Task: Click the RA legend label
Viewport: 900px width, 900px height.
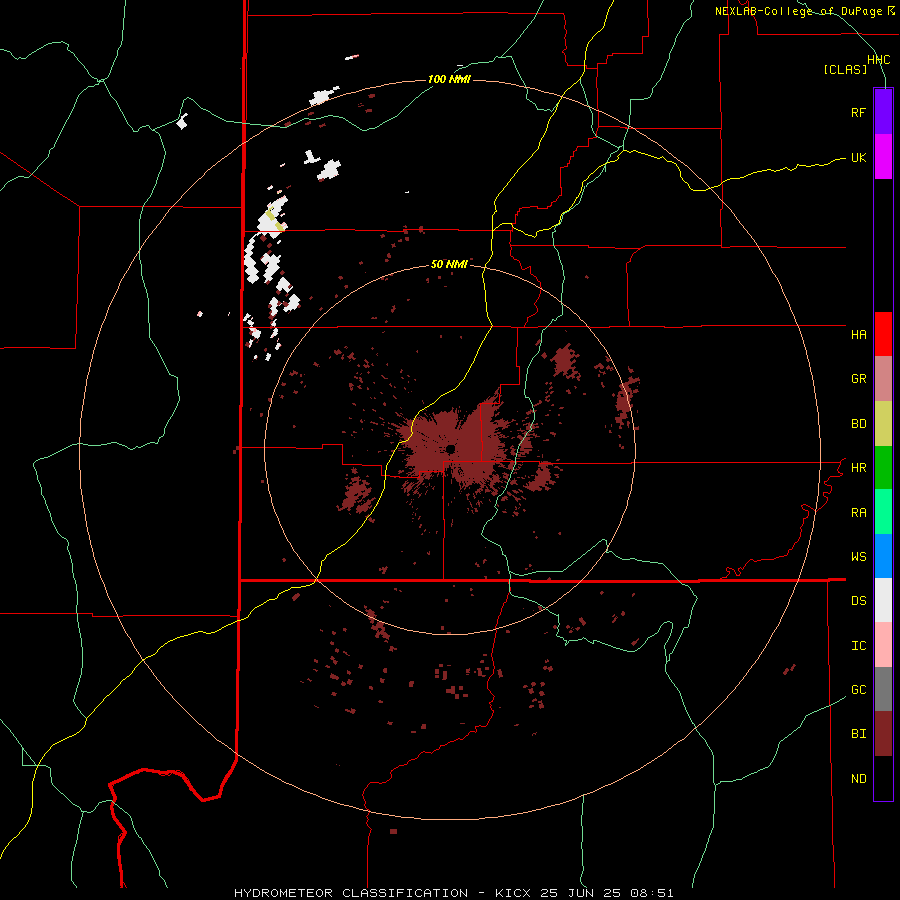Action: pos(858,512)
